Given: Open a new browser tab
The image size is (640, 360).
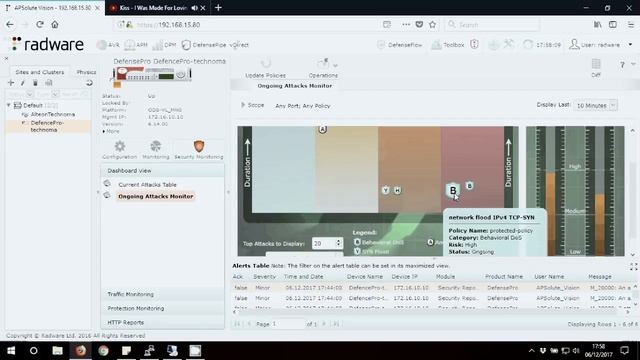Looking at the screenshot, I should click(218, 7).
